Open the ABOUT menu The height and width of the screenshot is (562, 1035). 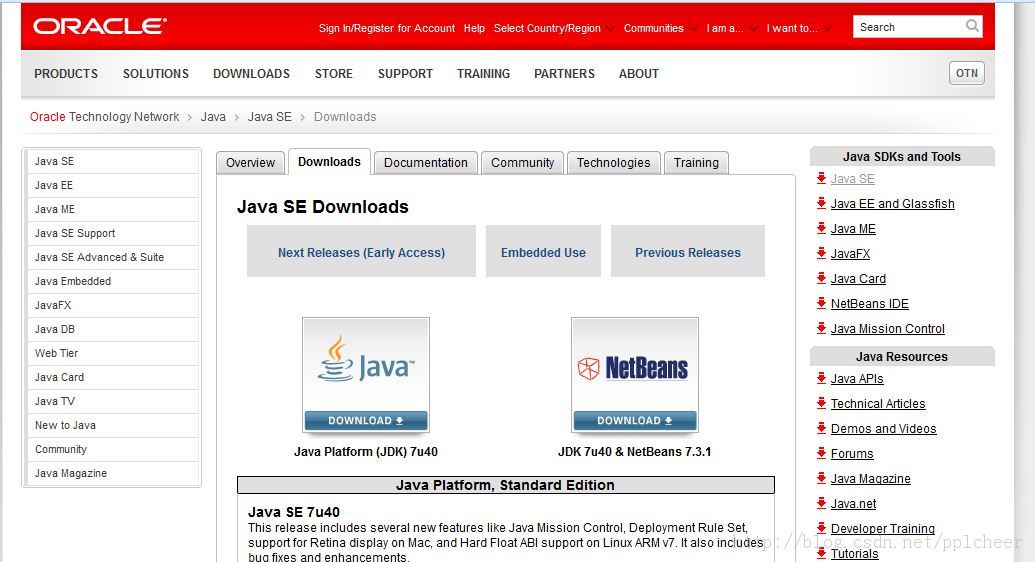pos(638,74)
